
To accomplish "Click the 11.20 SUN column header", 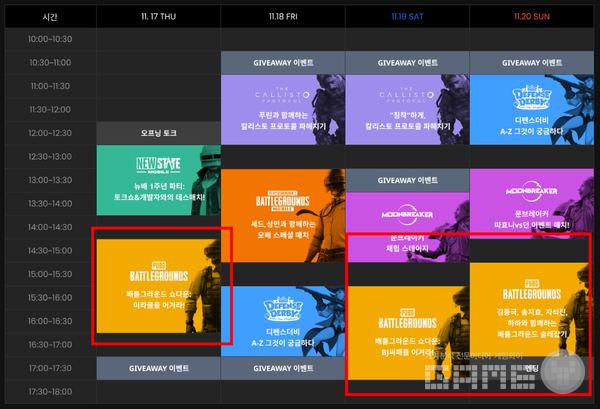I will pyautogui.click(x=532, y=16).
